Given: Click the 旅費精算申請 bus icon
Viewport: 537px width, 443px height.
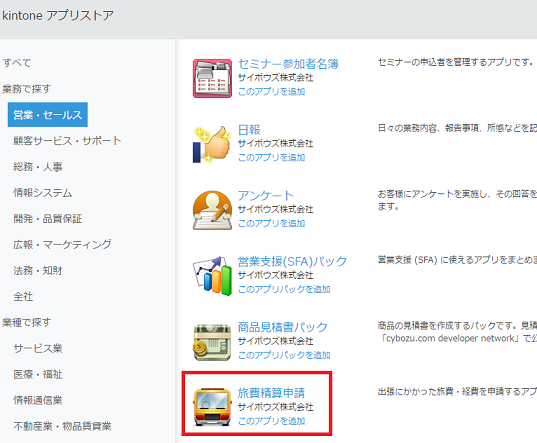Looking at the screenshot, I should 212,407.
